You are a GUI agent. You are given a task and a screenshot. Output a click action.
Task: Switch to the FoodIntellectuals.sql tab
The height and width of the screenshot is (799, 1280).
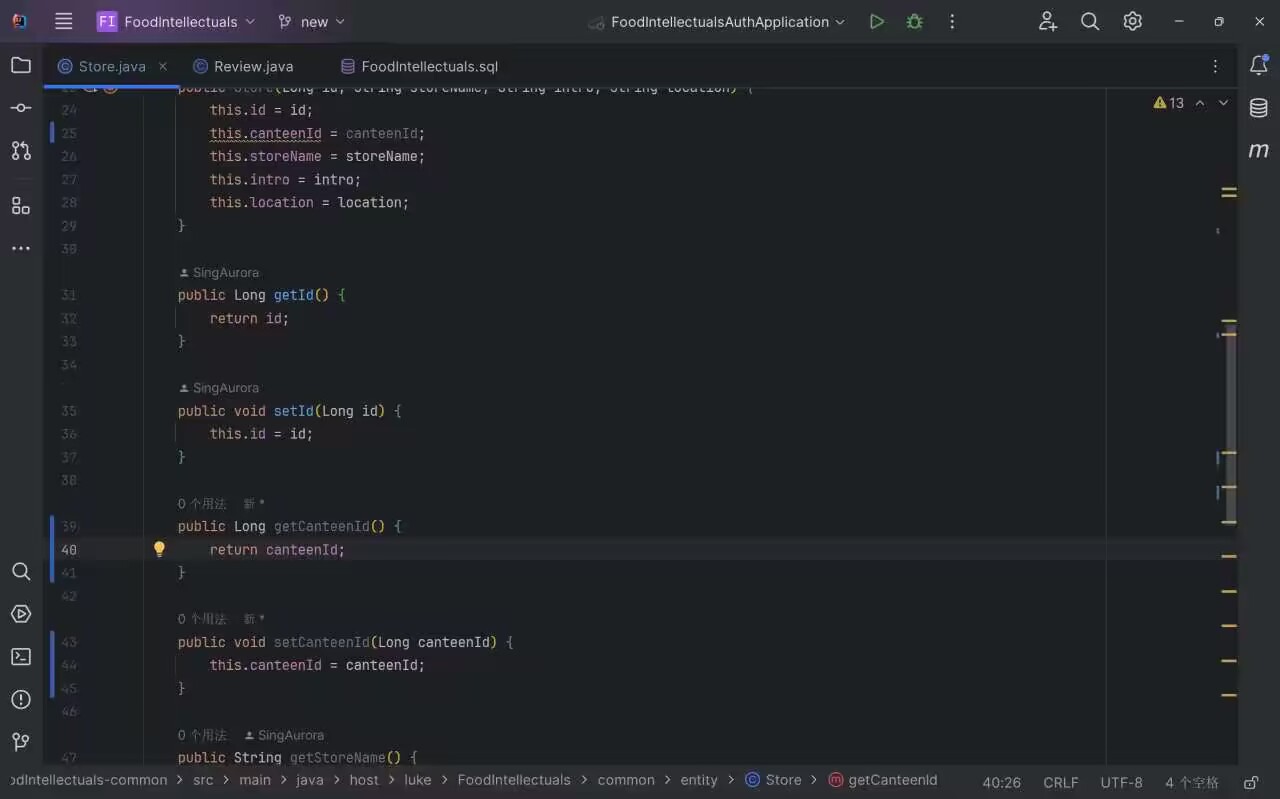419,66
